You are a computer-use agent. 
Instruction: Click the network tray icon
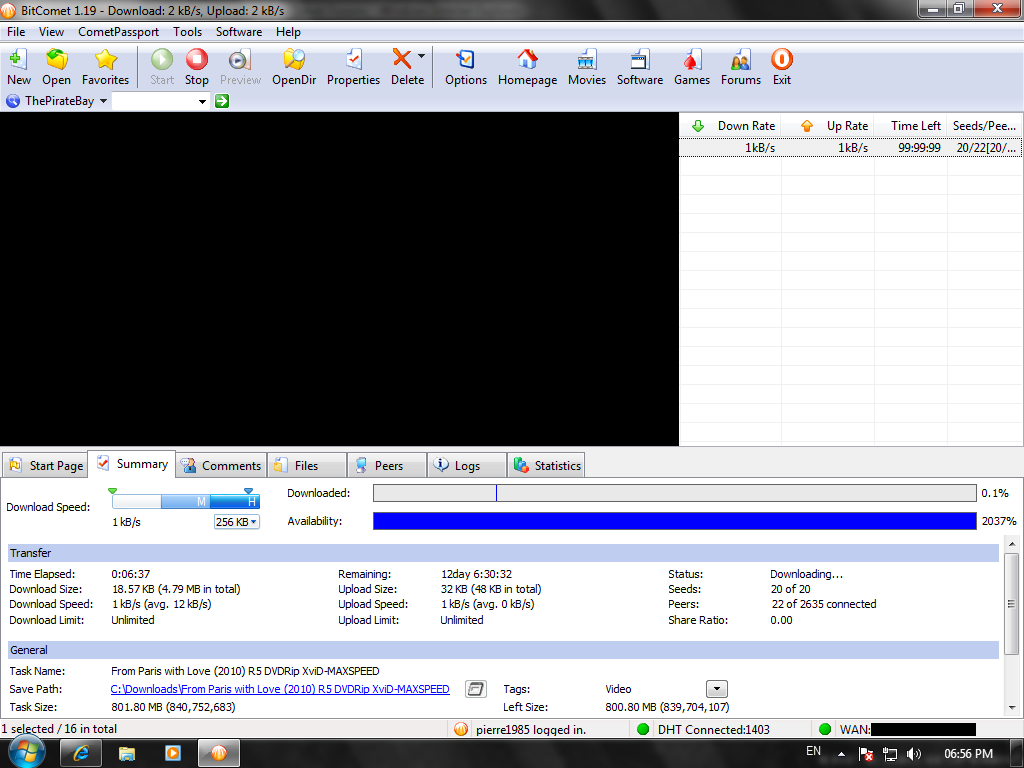[889, 754]
